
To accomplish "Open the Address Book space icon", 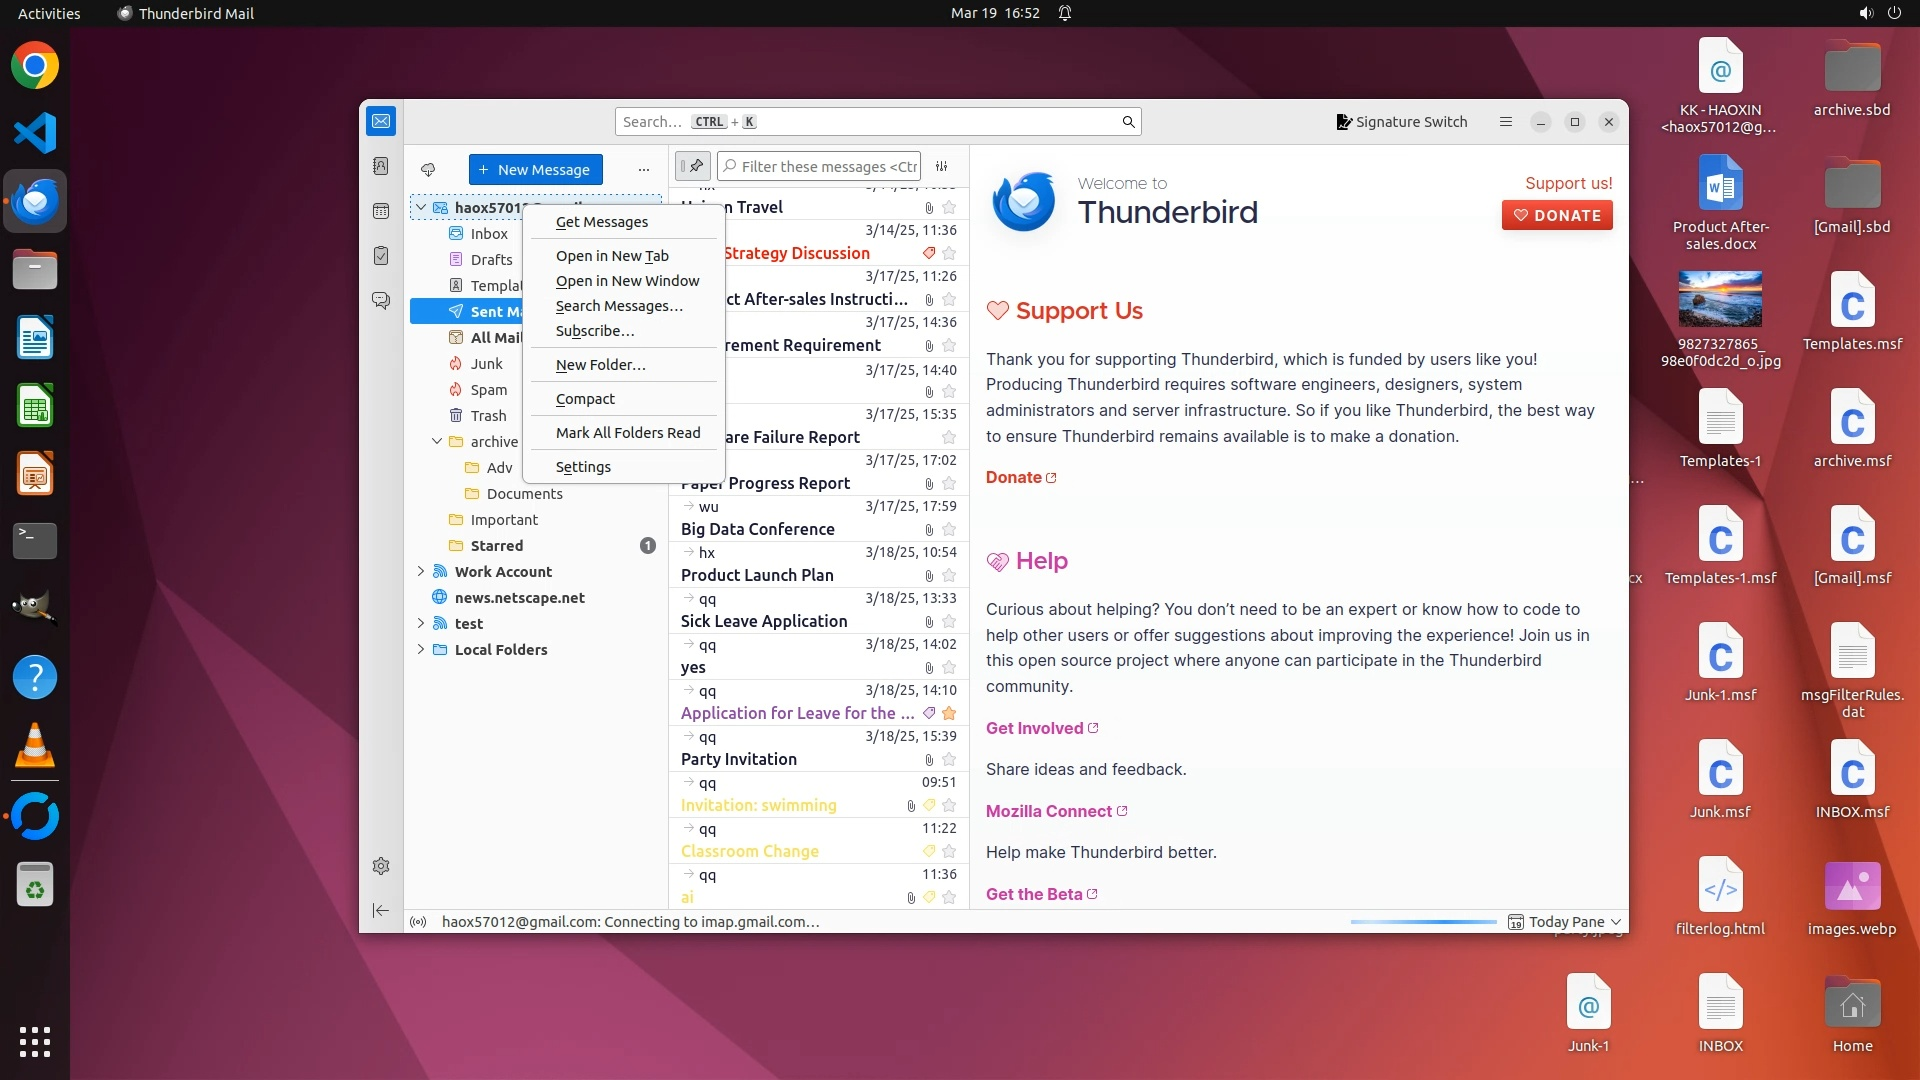I will pos(381,166).
